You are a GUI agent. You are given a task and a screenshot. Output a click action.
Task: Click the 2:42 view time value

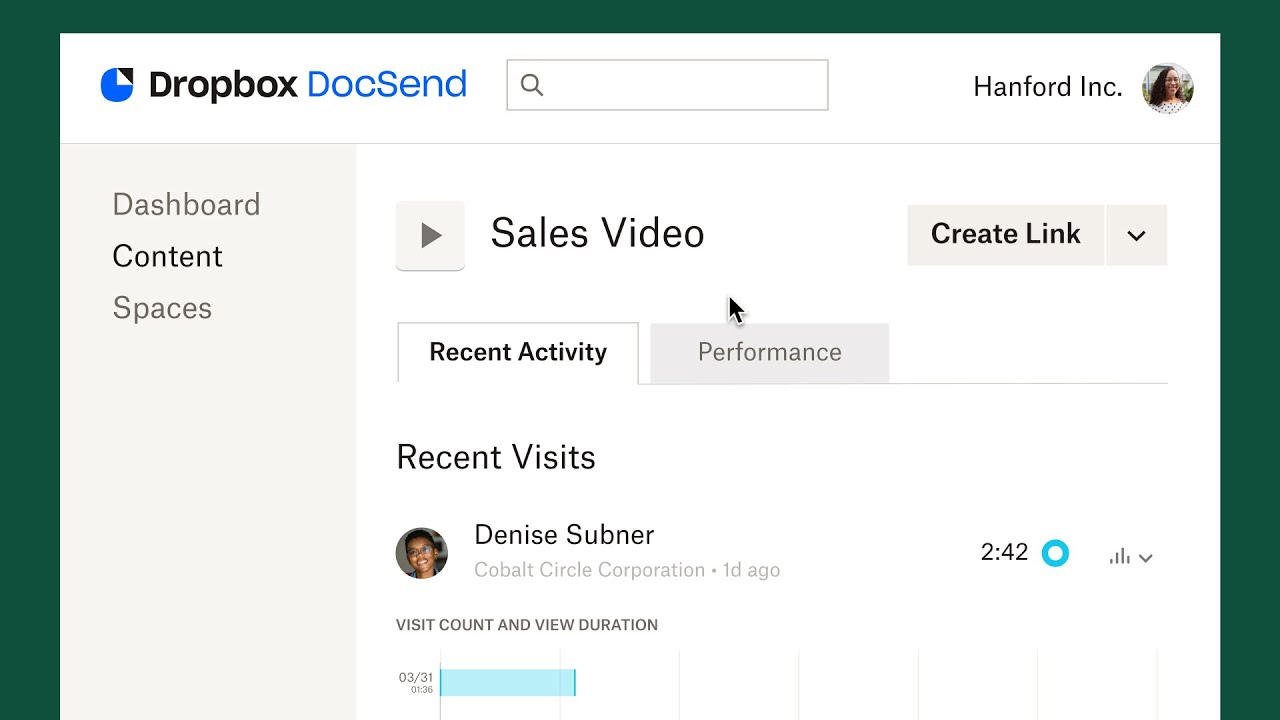1004,552
